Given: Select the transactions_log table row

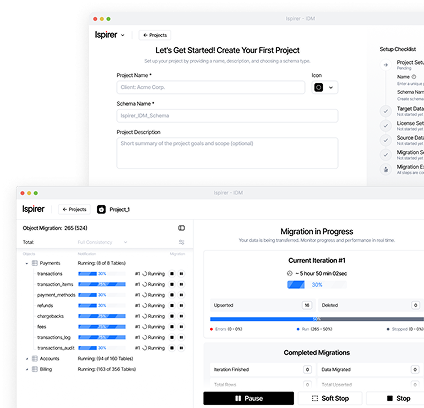Looking at the screenshot, I should pos(110,337).
